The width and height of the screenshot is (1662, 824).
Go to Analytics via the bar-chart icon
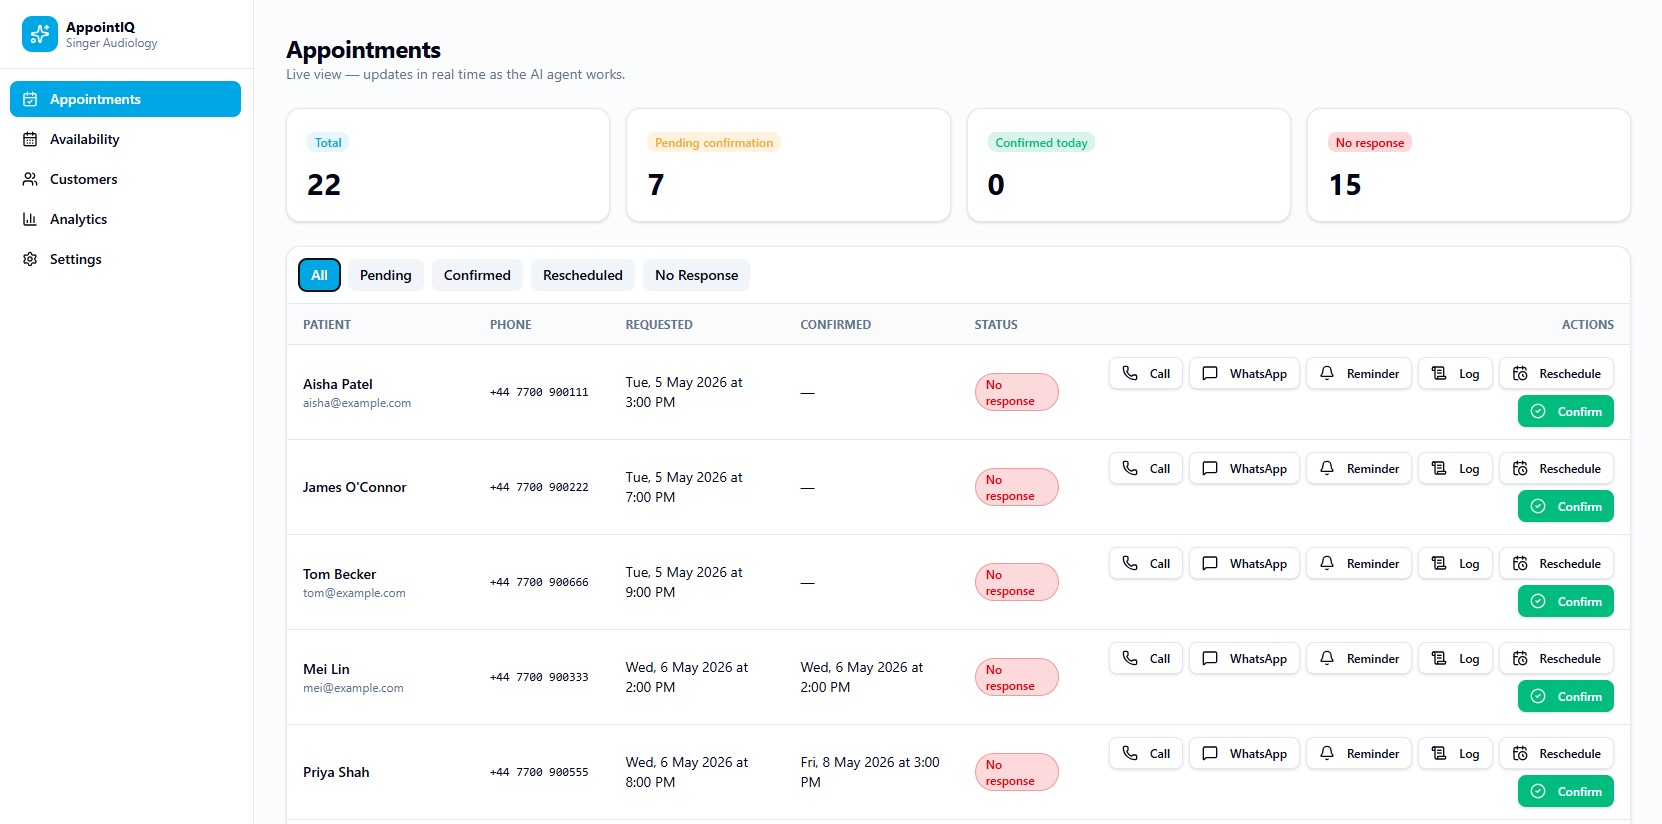click(30, 219)
